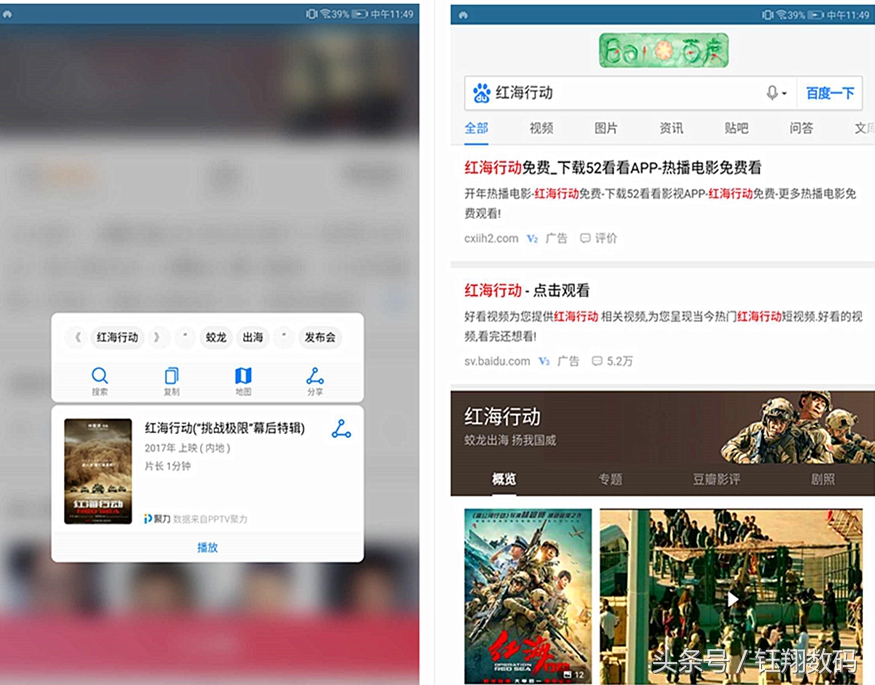This screenshot has height=685, width=875.
Task: Switch to the 视频 tab
Action: (x=541, y=128)
